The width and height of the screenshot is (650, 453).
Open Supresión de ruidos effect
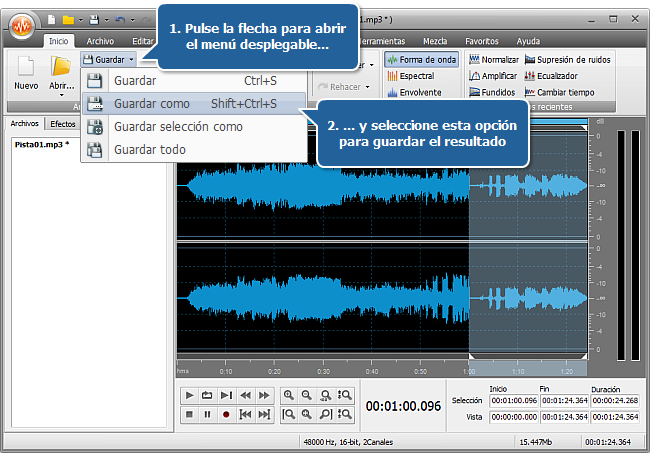click(x=568, y=60)
